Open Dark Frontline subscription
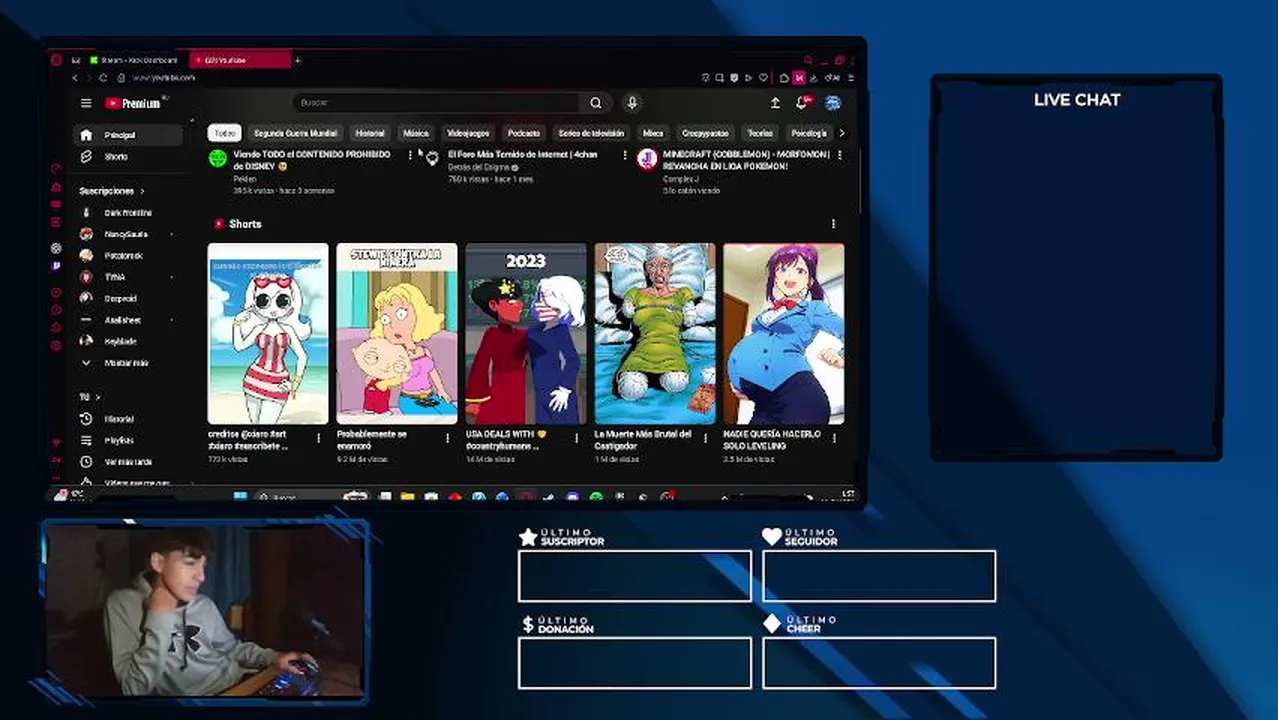 pos(128,213)
